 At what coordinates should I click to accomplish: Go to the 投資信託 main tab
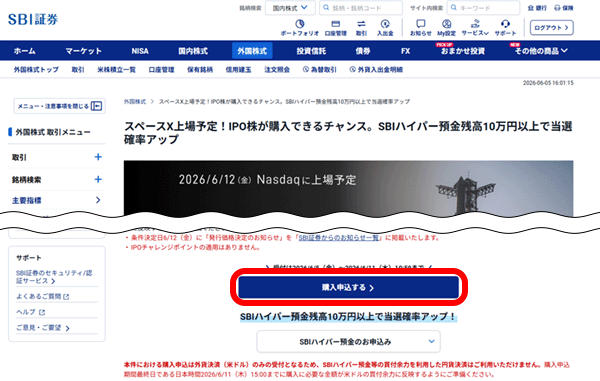click(311, 51)
